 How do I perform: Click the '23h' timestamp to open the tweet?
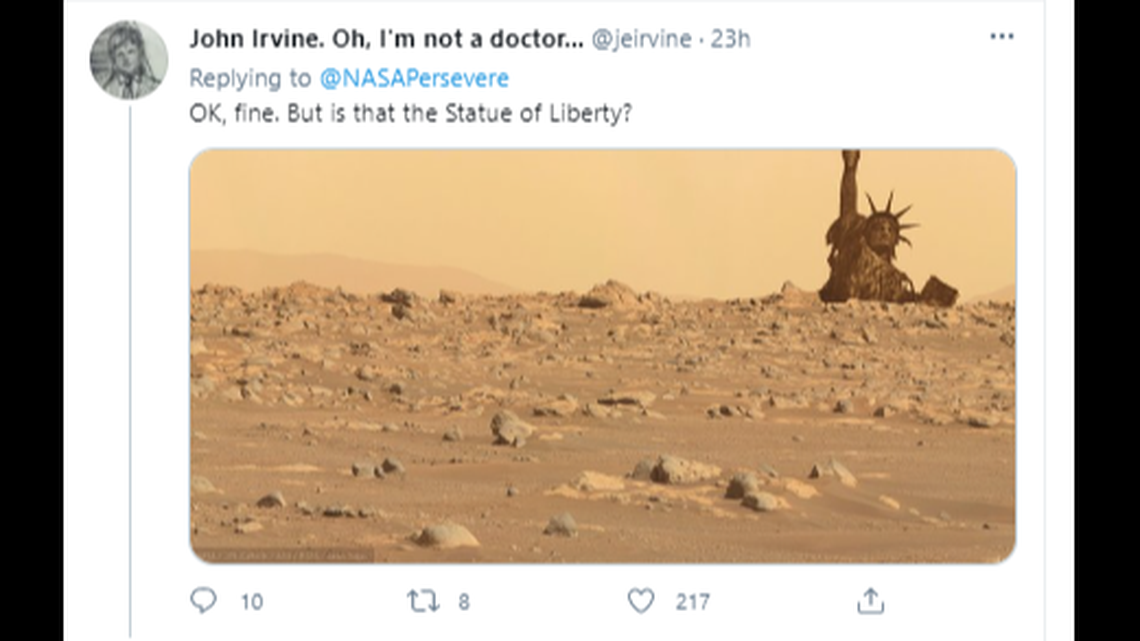730,40
